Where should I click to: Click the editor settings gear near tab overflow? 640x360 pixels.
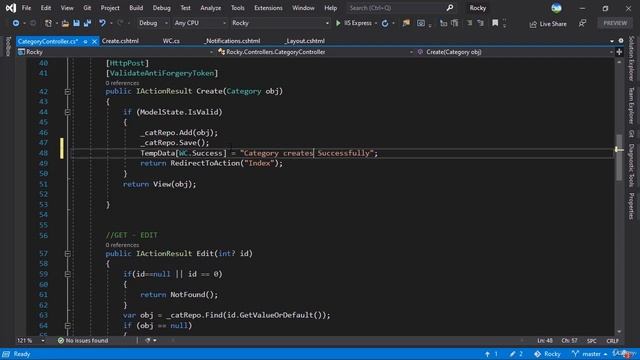[x=621, y=41]
